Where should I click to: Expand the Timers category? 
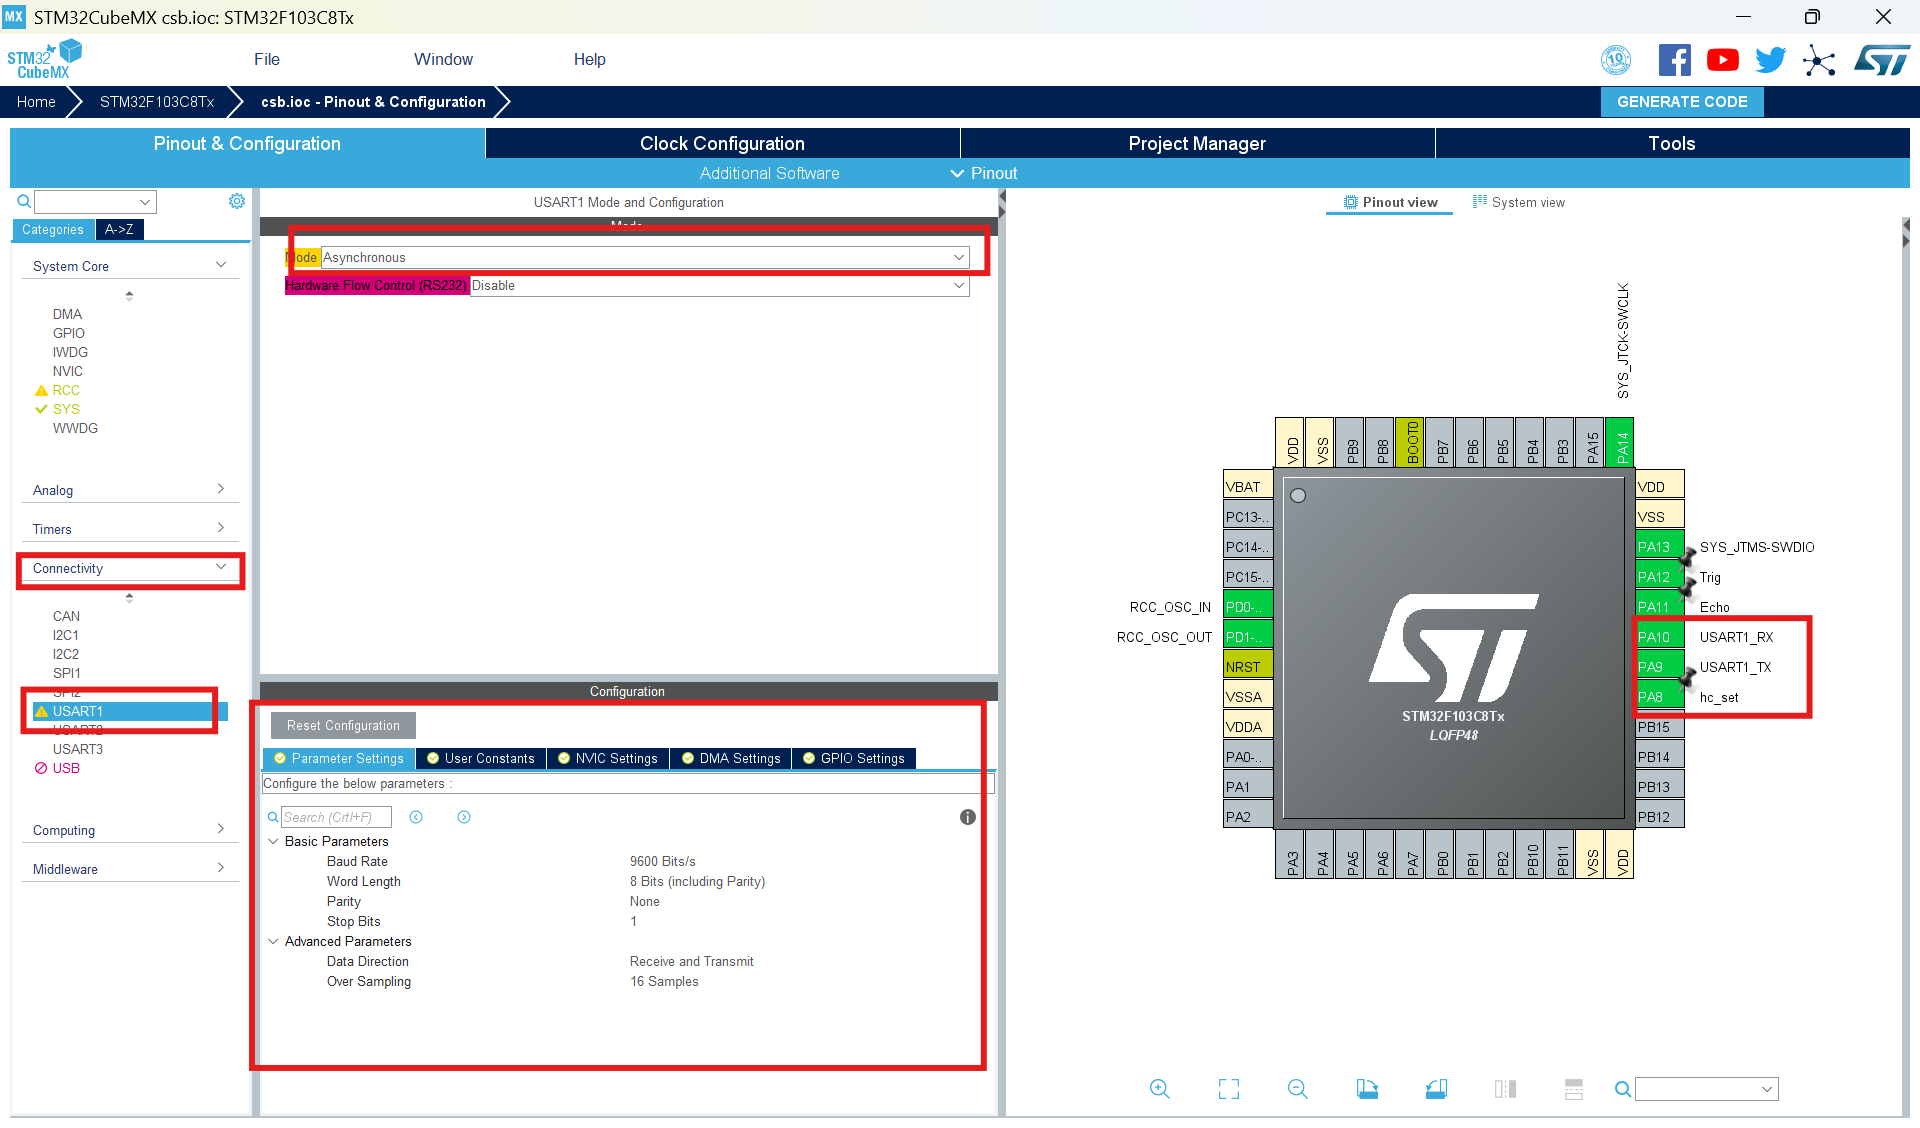(x=128, y=529)
